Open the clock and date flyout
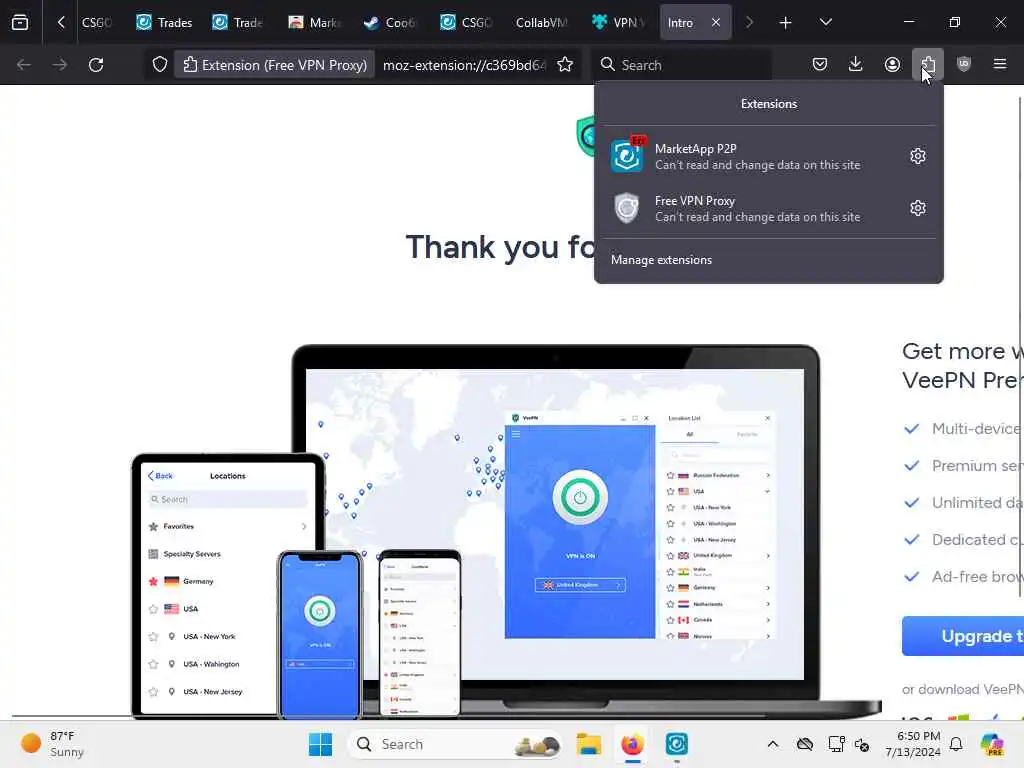 (912, 744)
